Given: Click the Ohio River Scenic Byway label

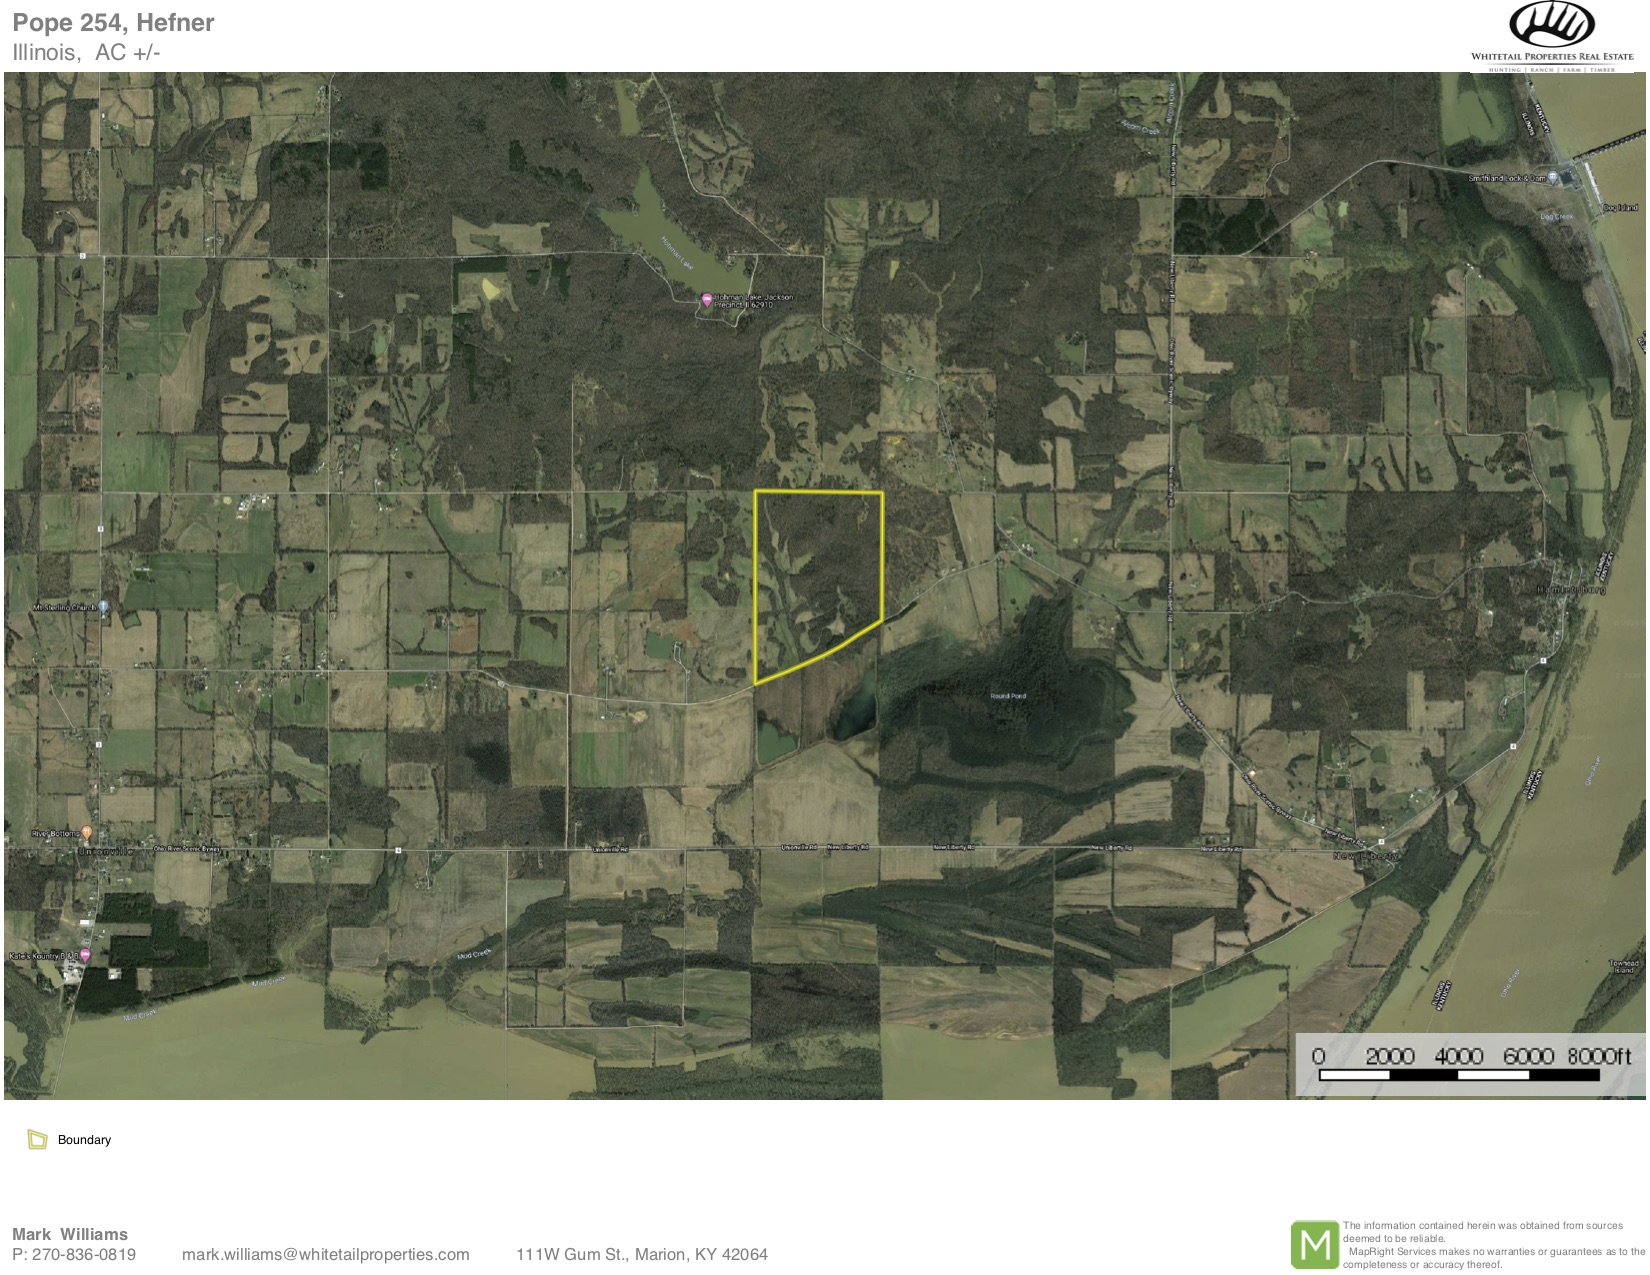Looking at the screenshot, I should 186,849.
